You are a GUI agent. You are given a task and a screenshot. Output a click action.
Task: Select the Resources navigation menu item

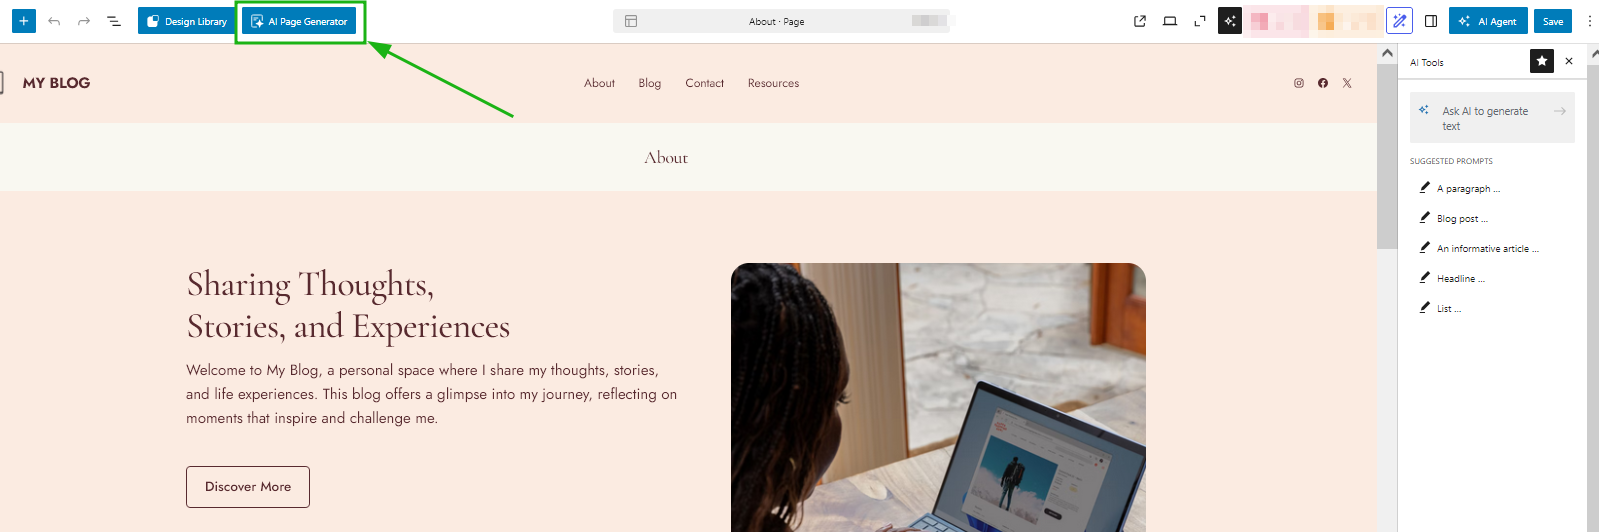pos(773,83)
